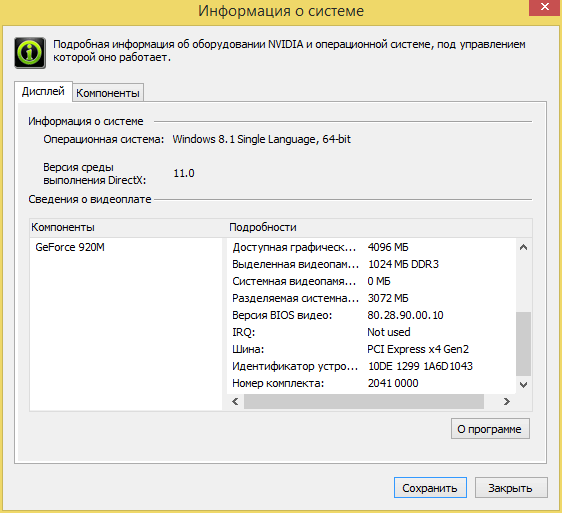Click the BIOS version 80.28.90.00.10
Image resolution: width=562 pixels, height=513 pixels.
(405, 315)
